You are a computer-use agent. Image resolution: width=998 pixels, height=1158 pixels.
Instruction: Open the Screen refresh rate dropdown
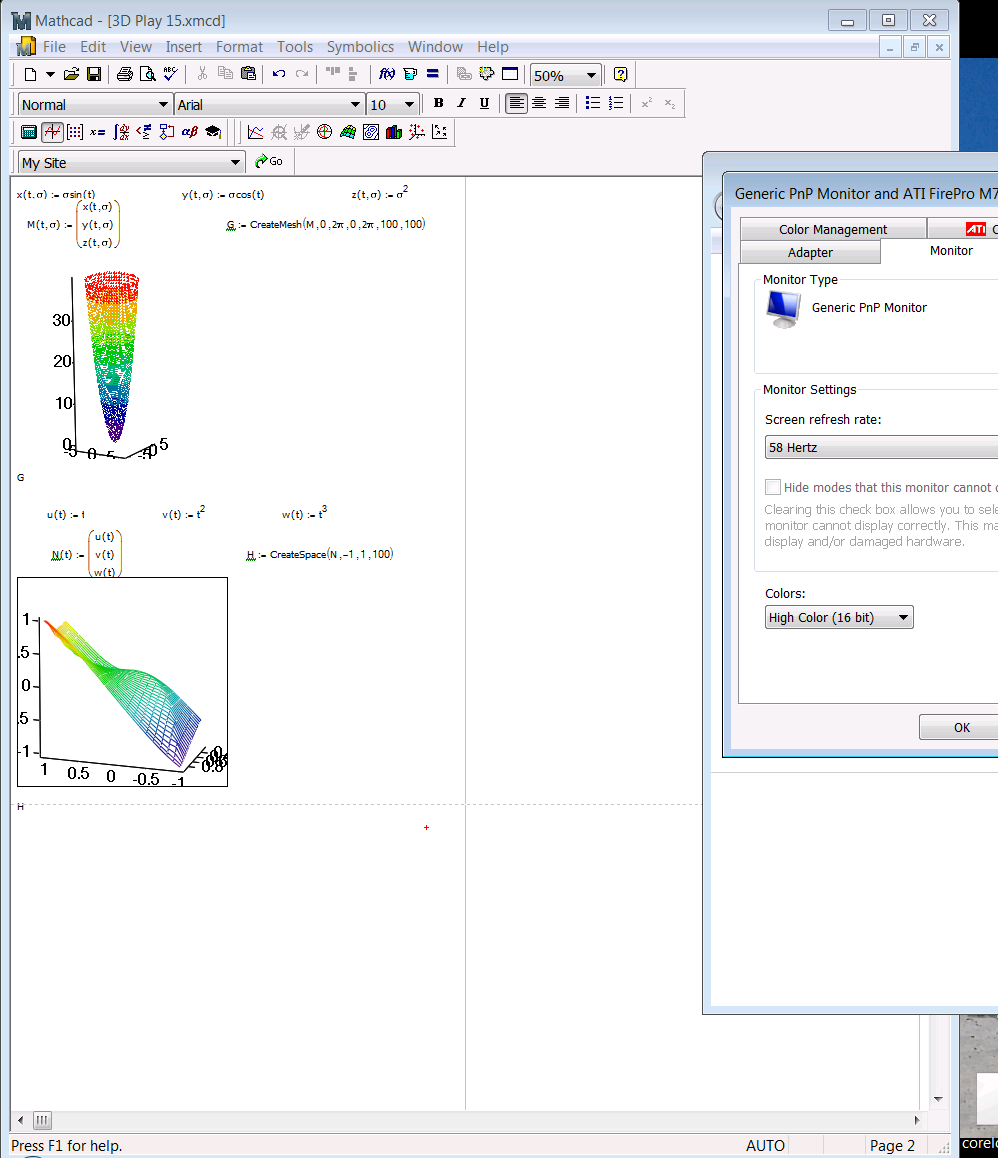click(881, 448)
